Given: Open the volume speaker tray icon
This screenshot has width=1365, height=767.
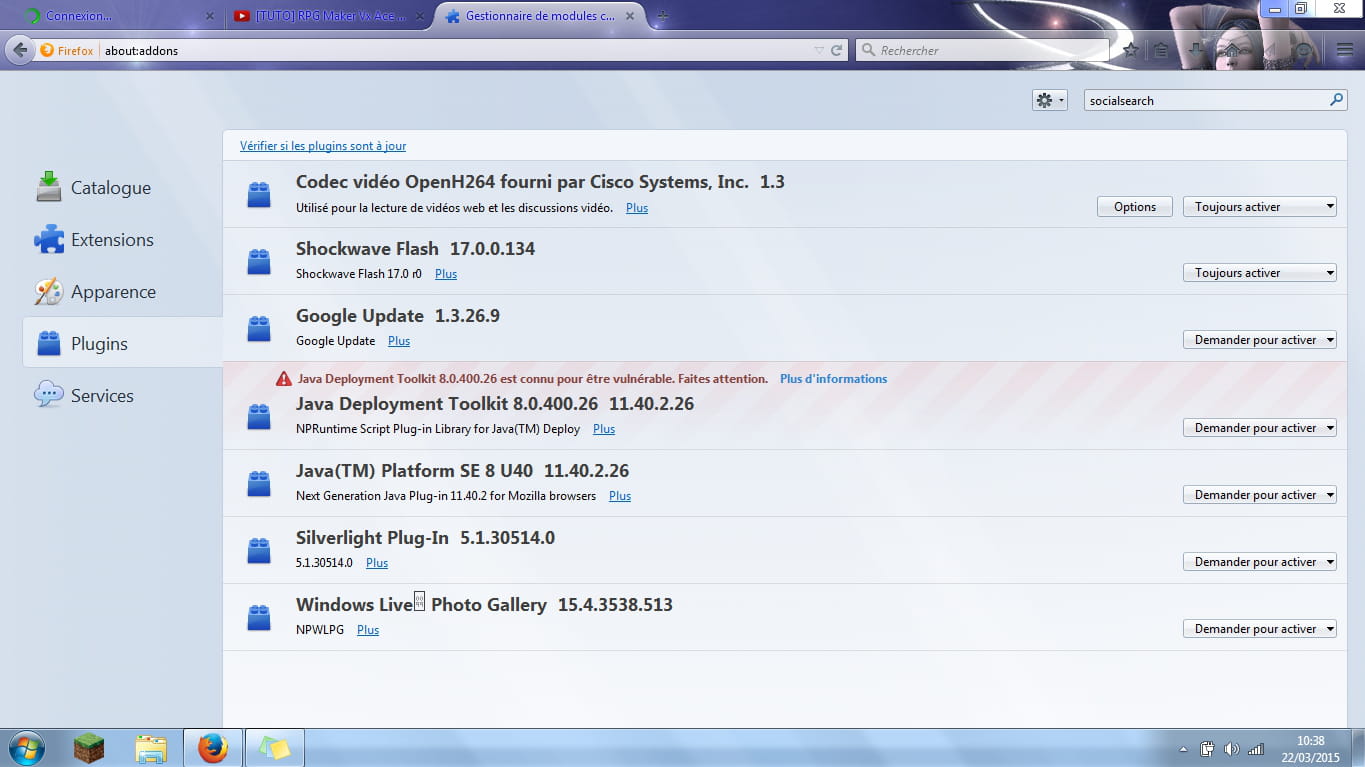Looking at the screenshot, I should [x=1231, y=749].
